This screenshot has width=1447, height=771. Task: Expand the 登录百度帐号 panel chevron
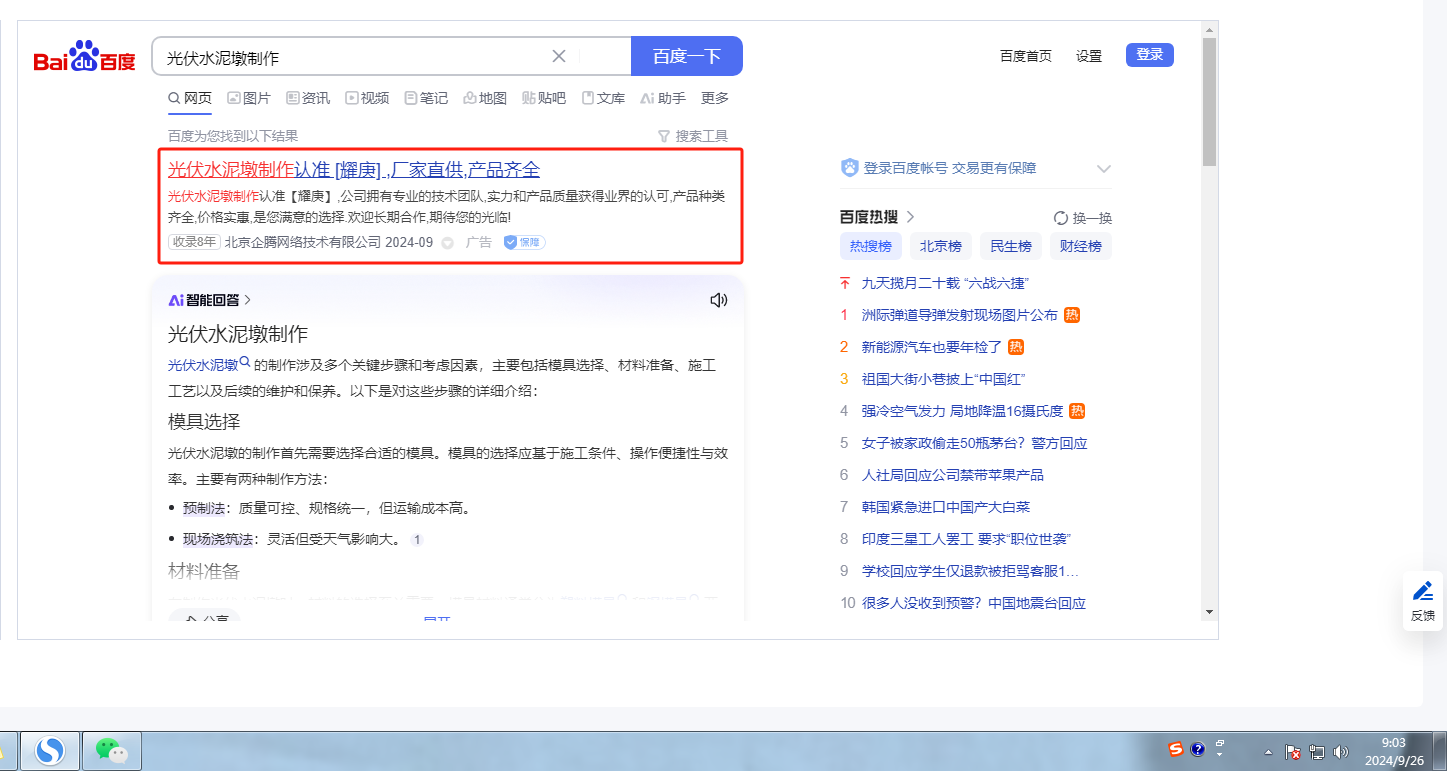pyautogui.click(x=1104, y=168)
